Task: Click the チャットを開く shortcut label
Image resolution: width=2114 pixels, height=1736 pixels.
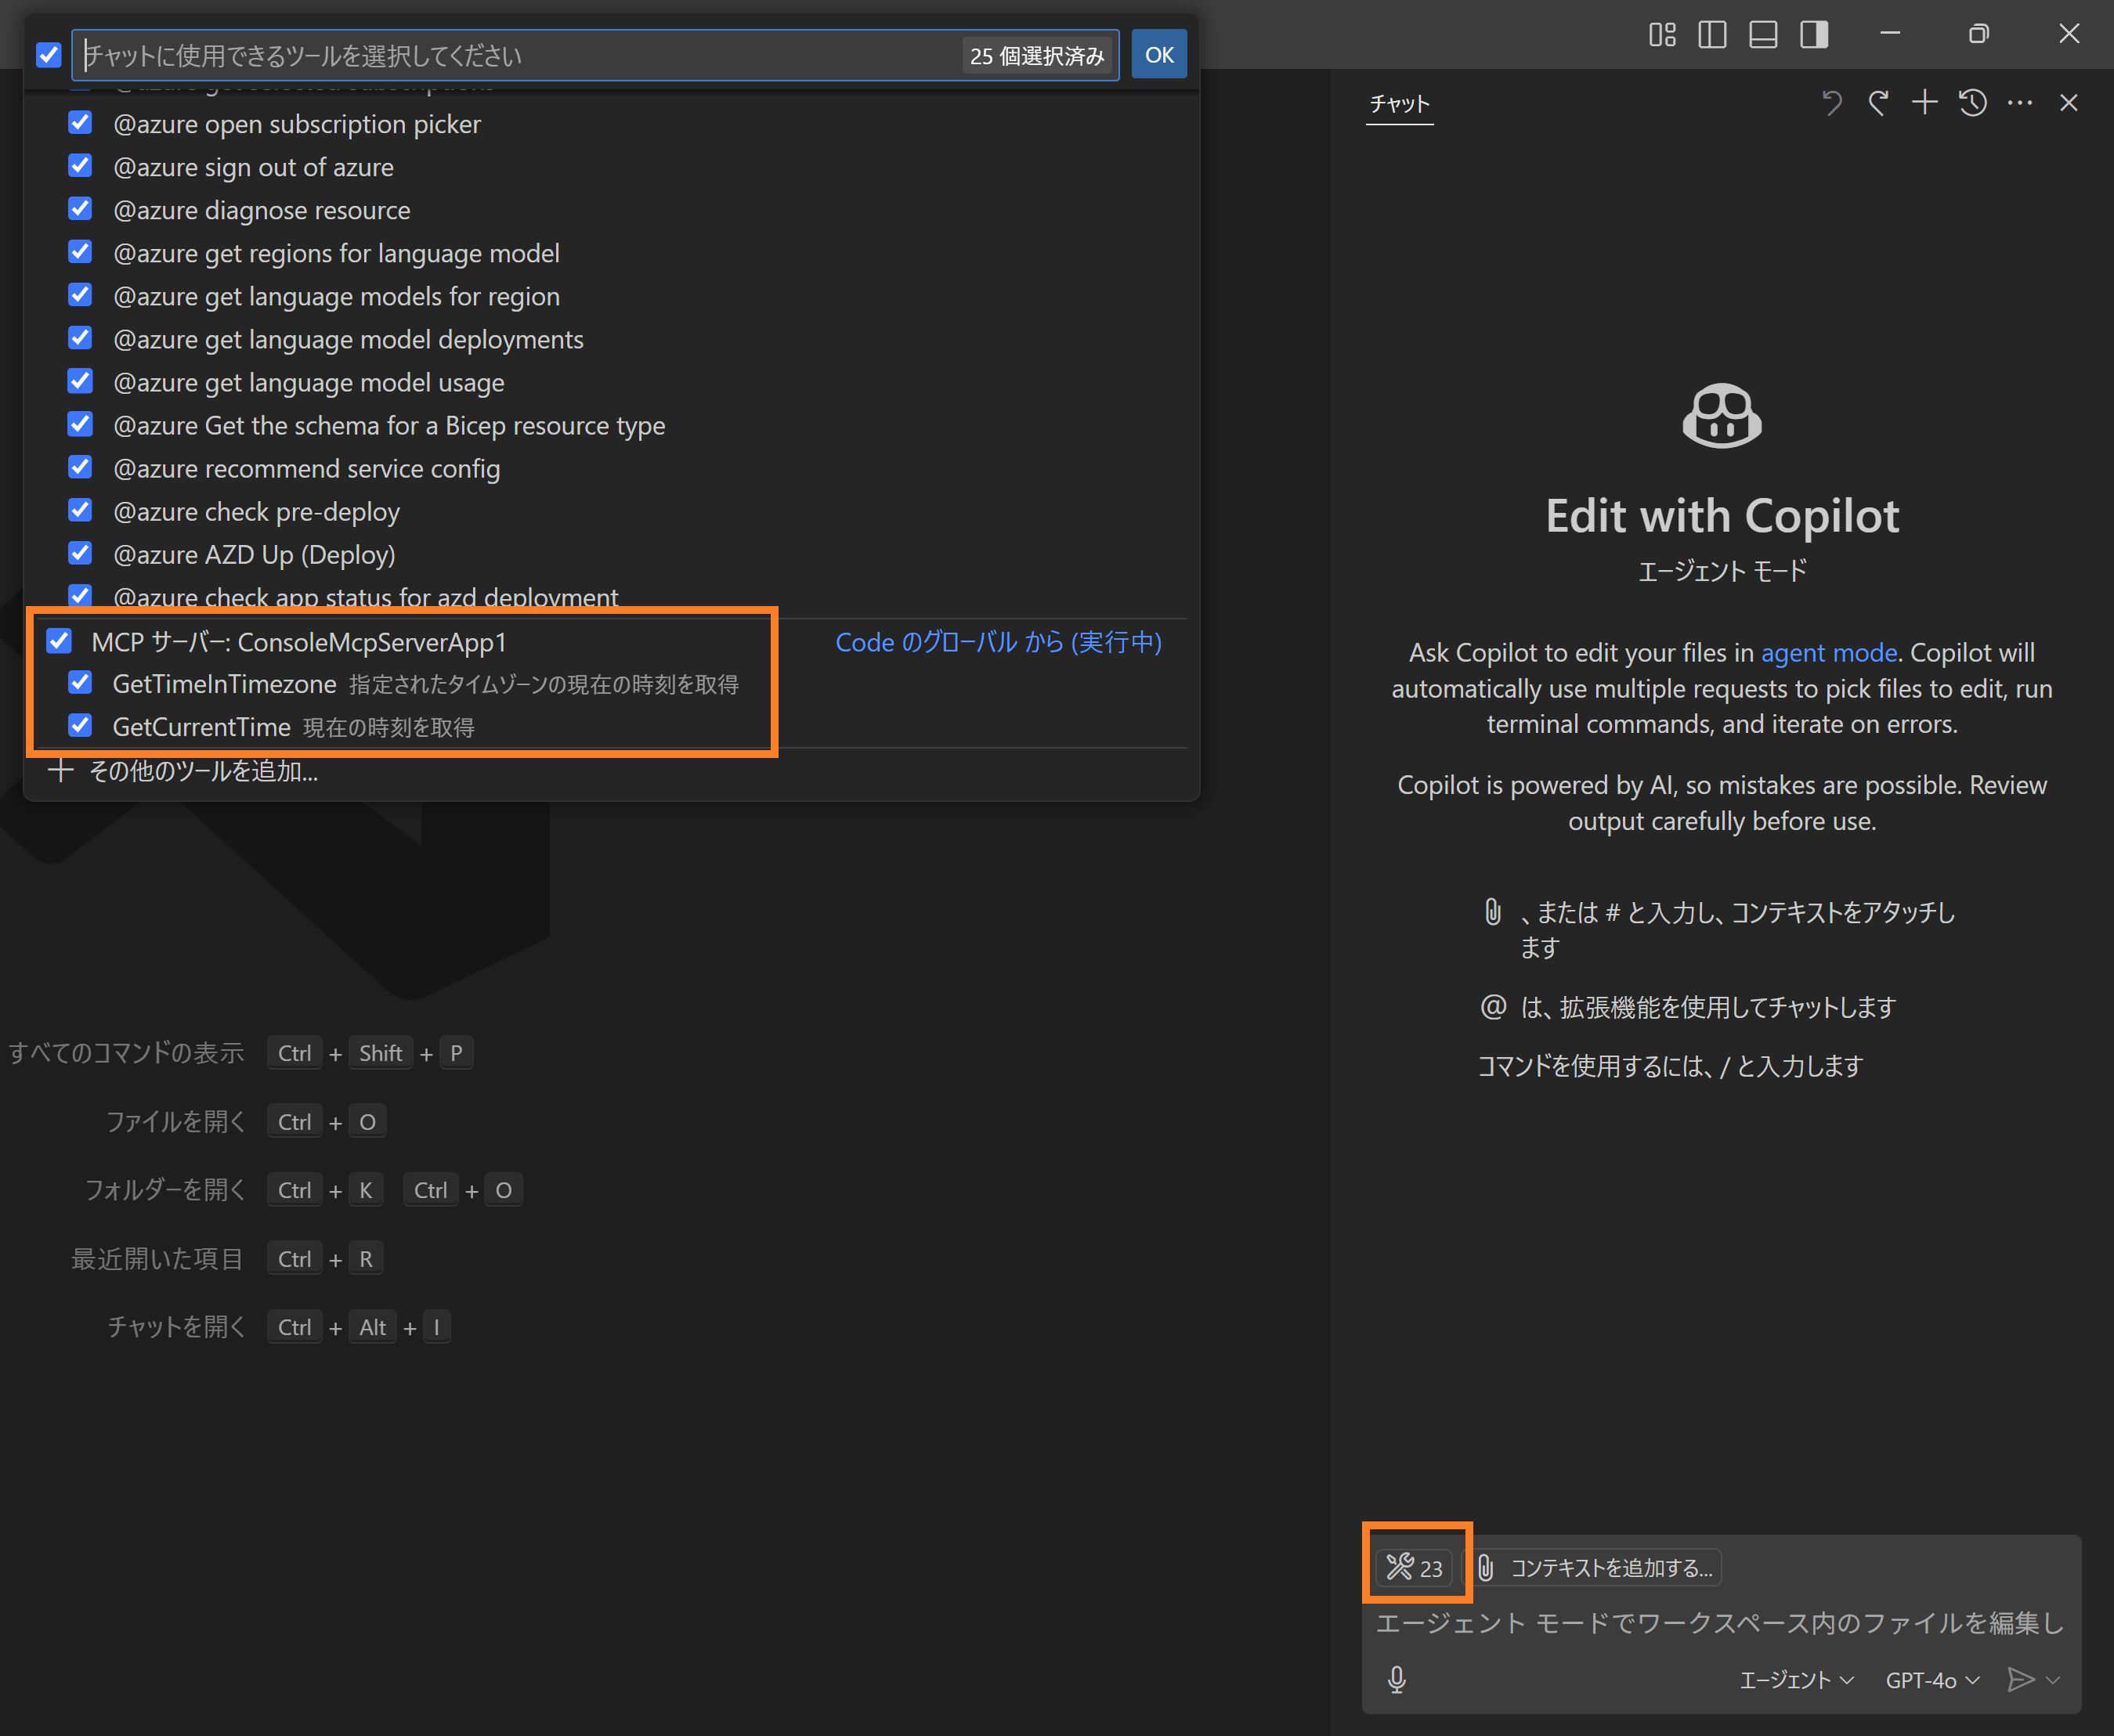Action: click(176, 1327)
